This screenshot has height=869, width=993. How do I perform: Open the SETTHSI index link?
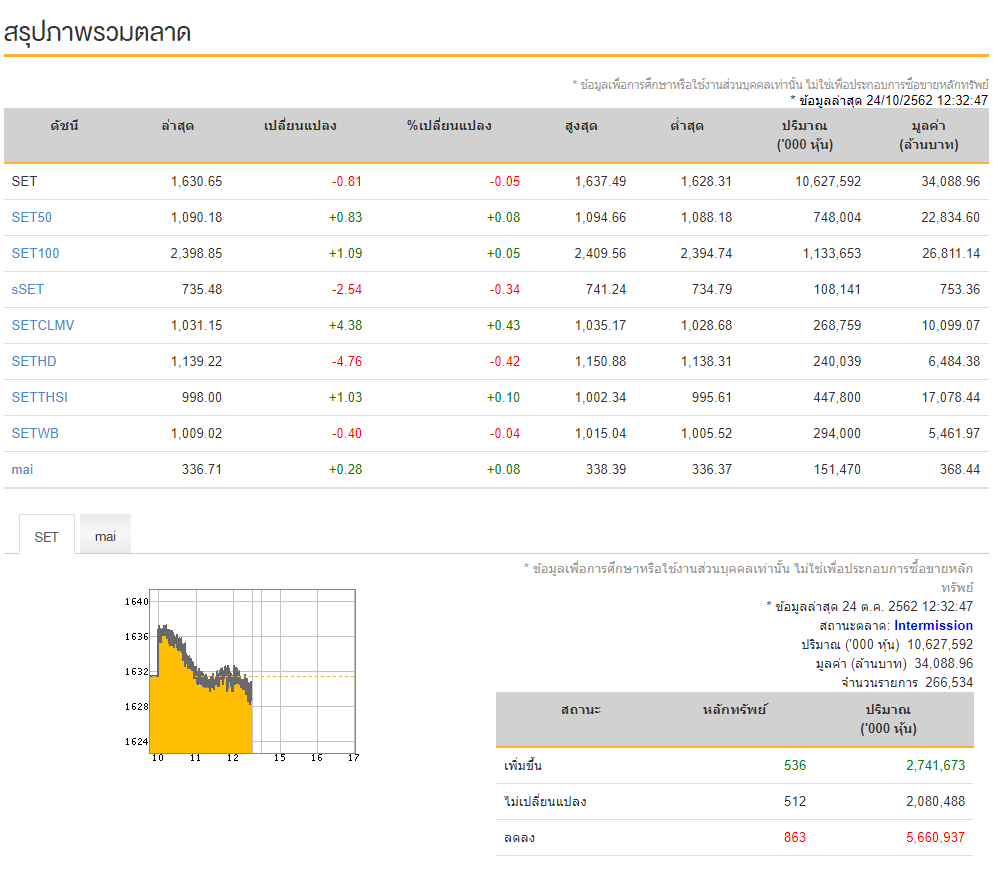40,398
